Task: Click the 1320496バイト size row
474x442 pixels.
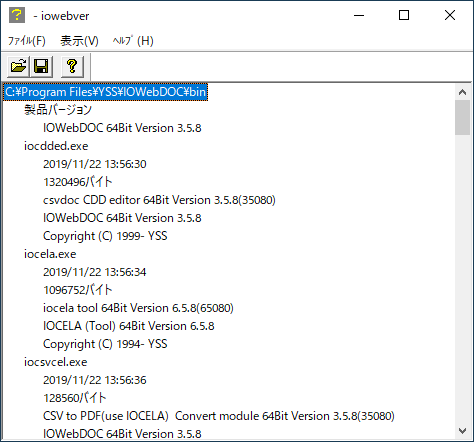Action: point(77,182)
